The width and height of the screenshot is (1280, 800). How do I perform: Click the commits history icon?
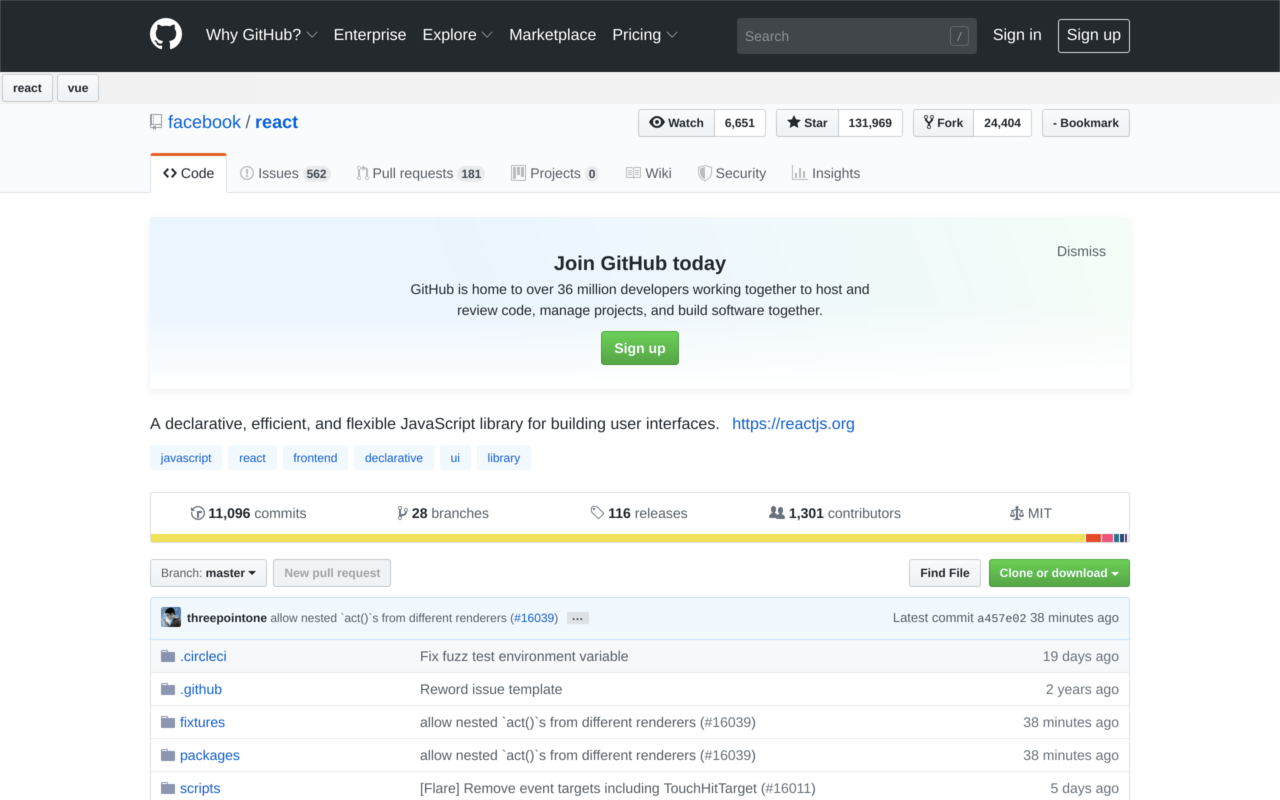click(x=198, y=512)
